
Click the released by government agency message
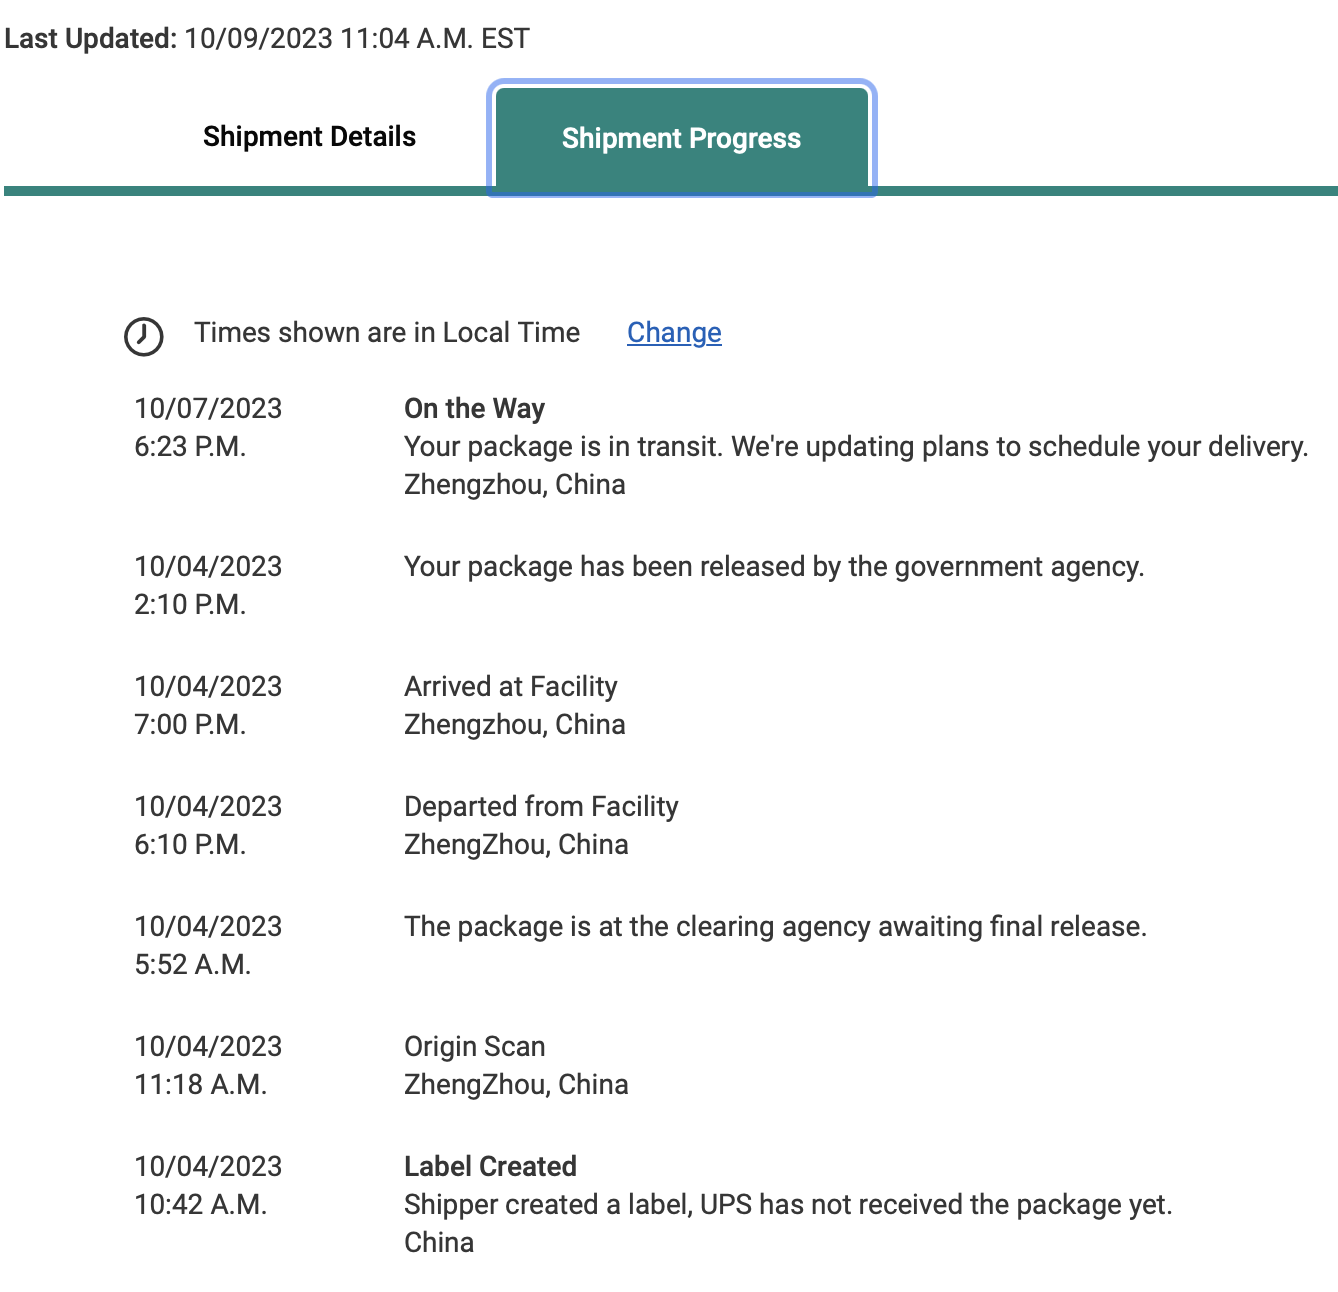pos(773,567)
